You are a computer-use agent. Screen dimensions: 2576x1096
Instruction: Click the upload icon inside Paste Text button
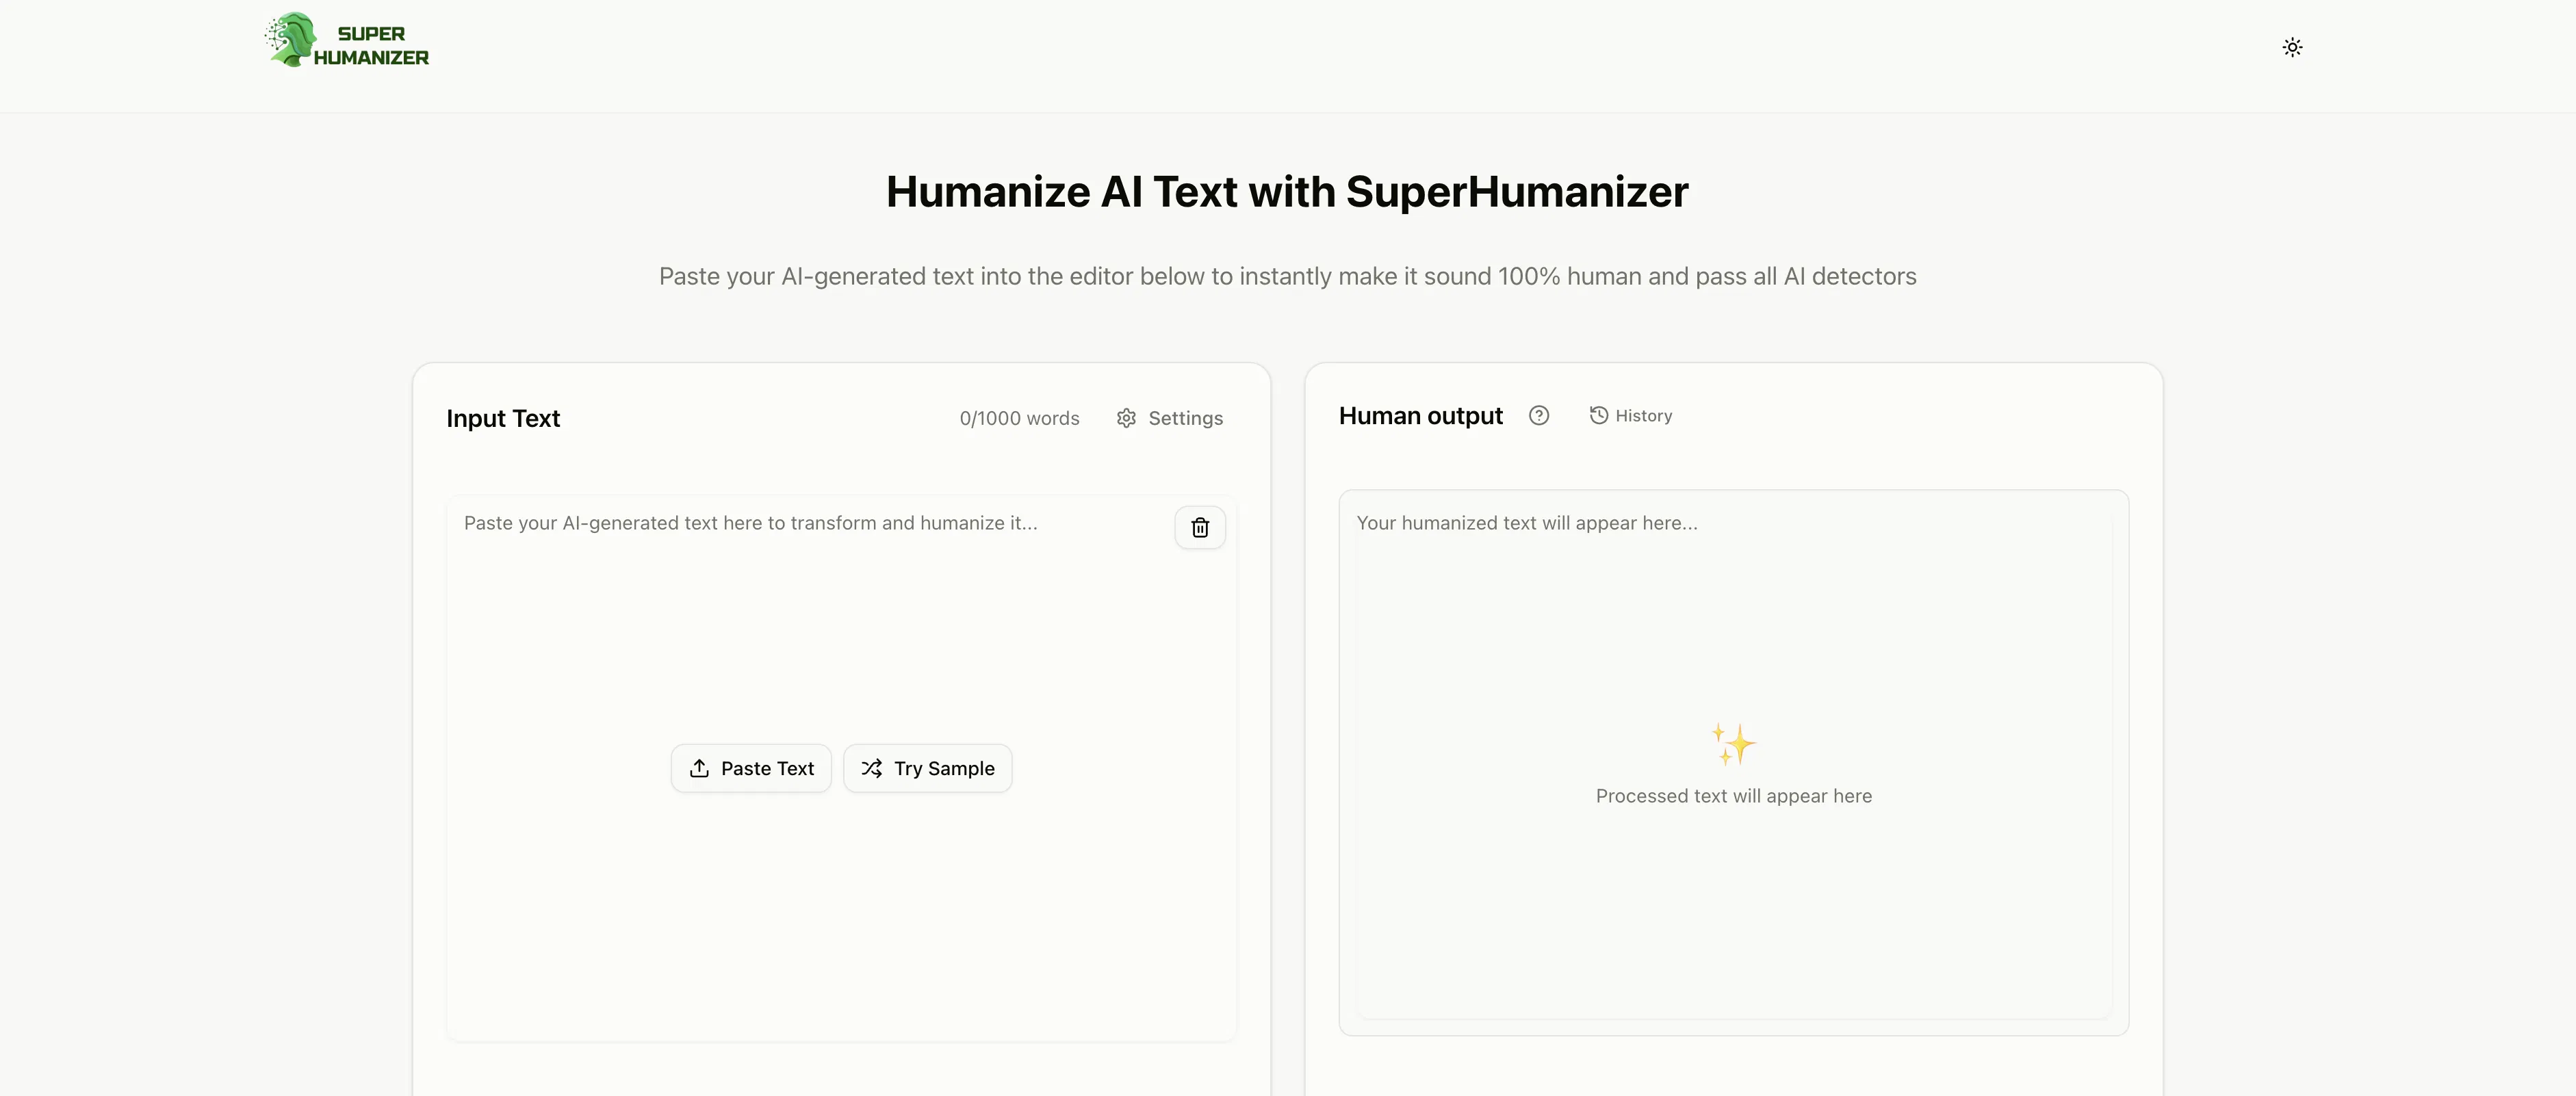tap(700, 768)
